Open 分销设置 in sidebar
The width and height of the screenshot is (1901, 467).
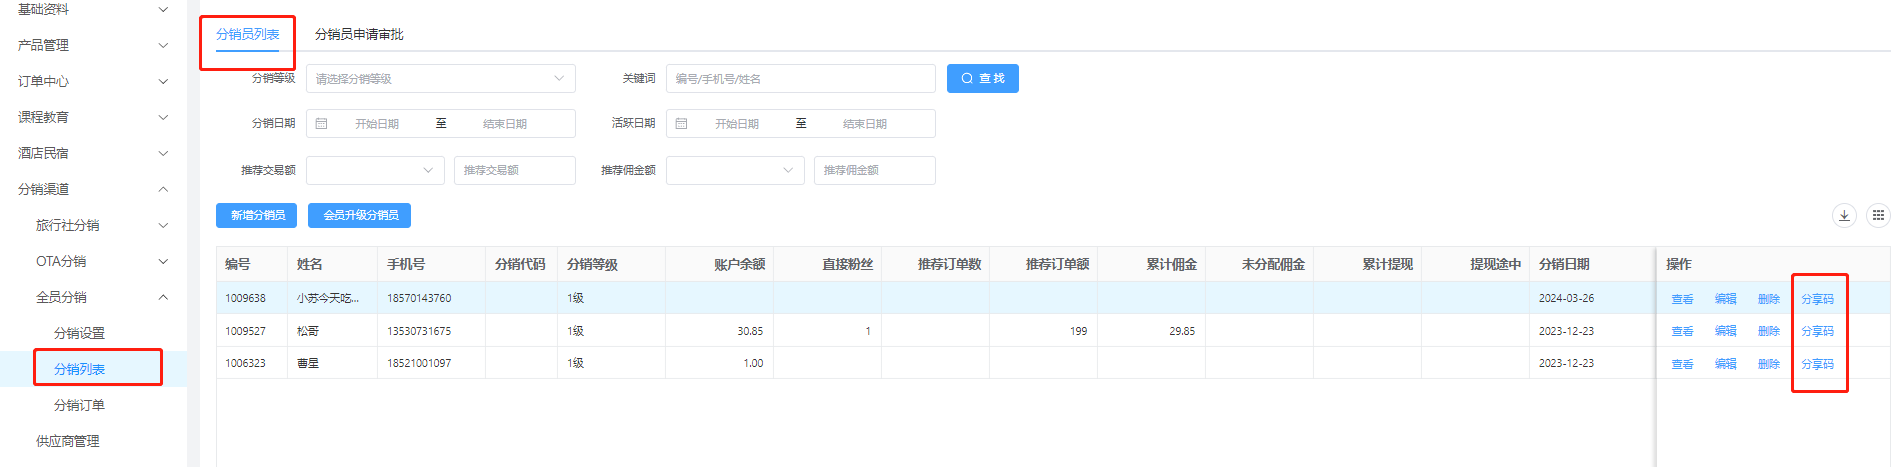coord(79,334)
